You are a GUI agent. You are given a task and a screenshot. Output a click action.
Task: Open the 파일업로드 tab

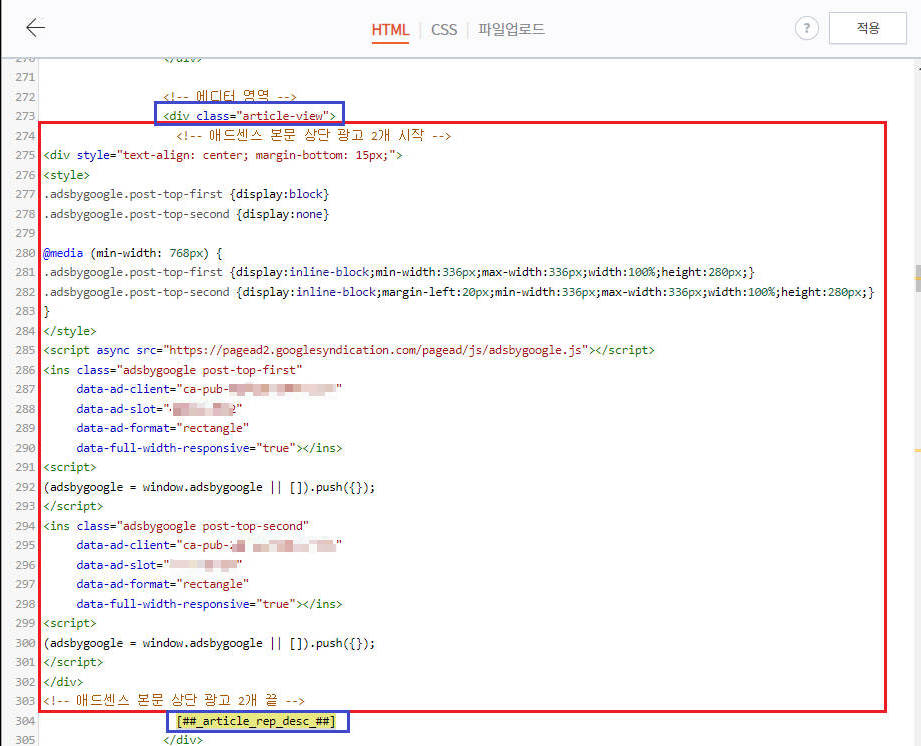click(511, 29)
